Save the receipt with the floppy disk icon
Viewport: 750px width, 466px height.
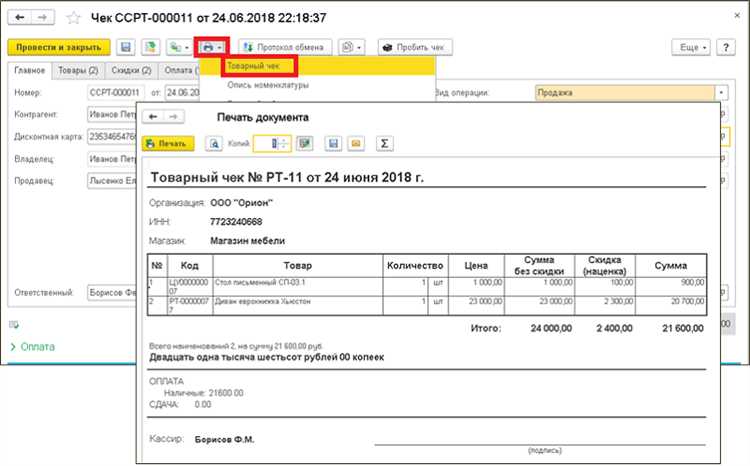[126, 47]
